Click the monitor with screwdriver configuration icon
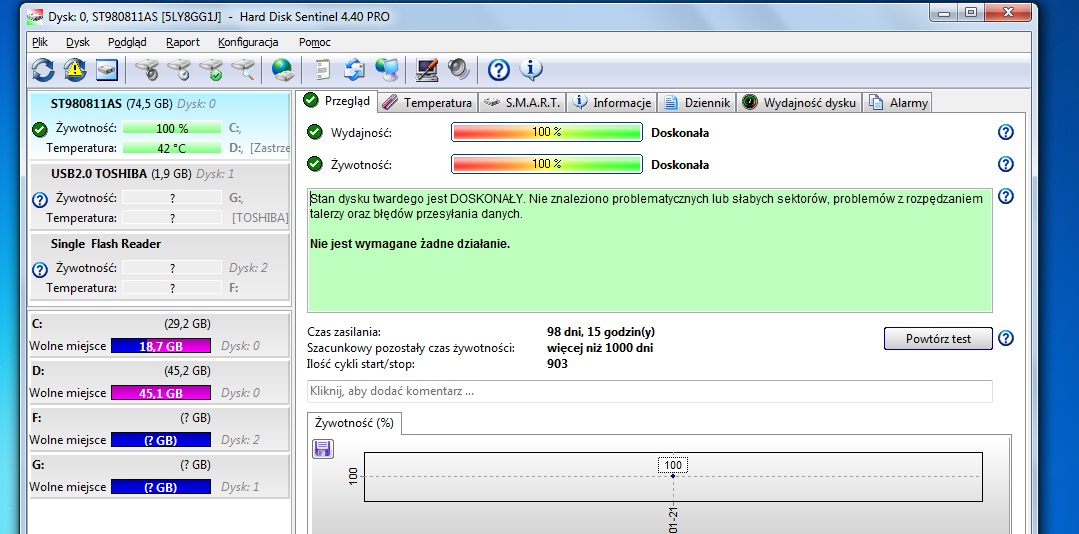Screen dimensions: 1079x534 point(427,70)
